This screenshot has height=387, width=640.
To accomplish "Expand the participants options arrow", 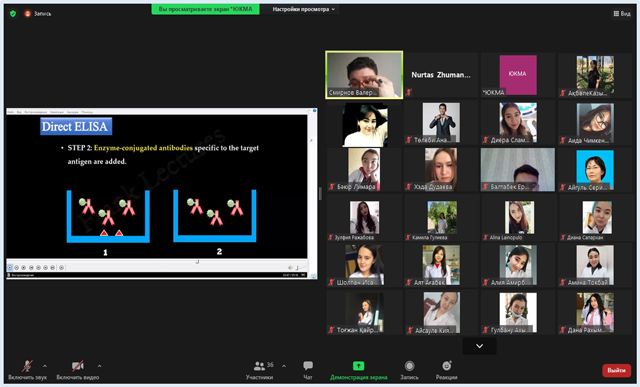I will tap(284, 366).
